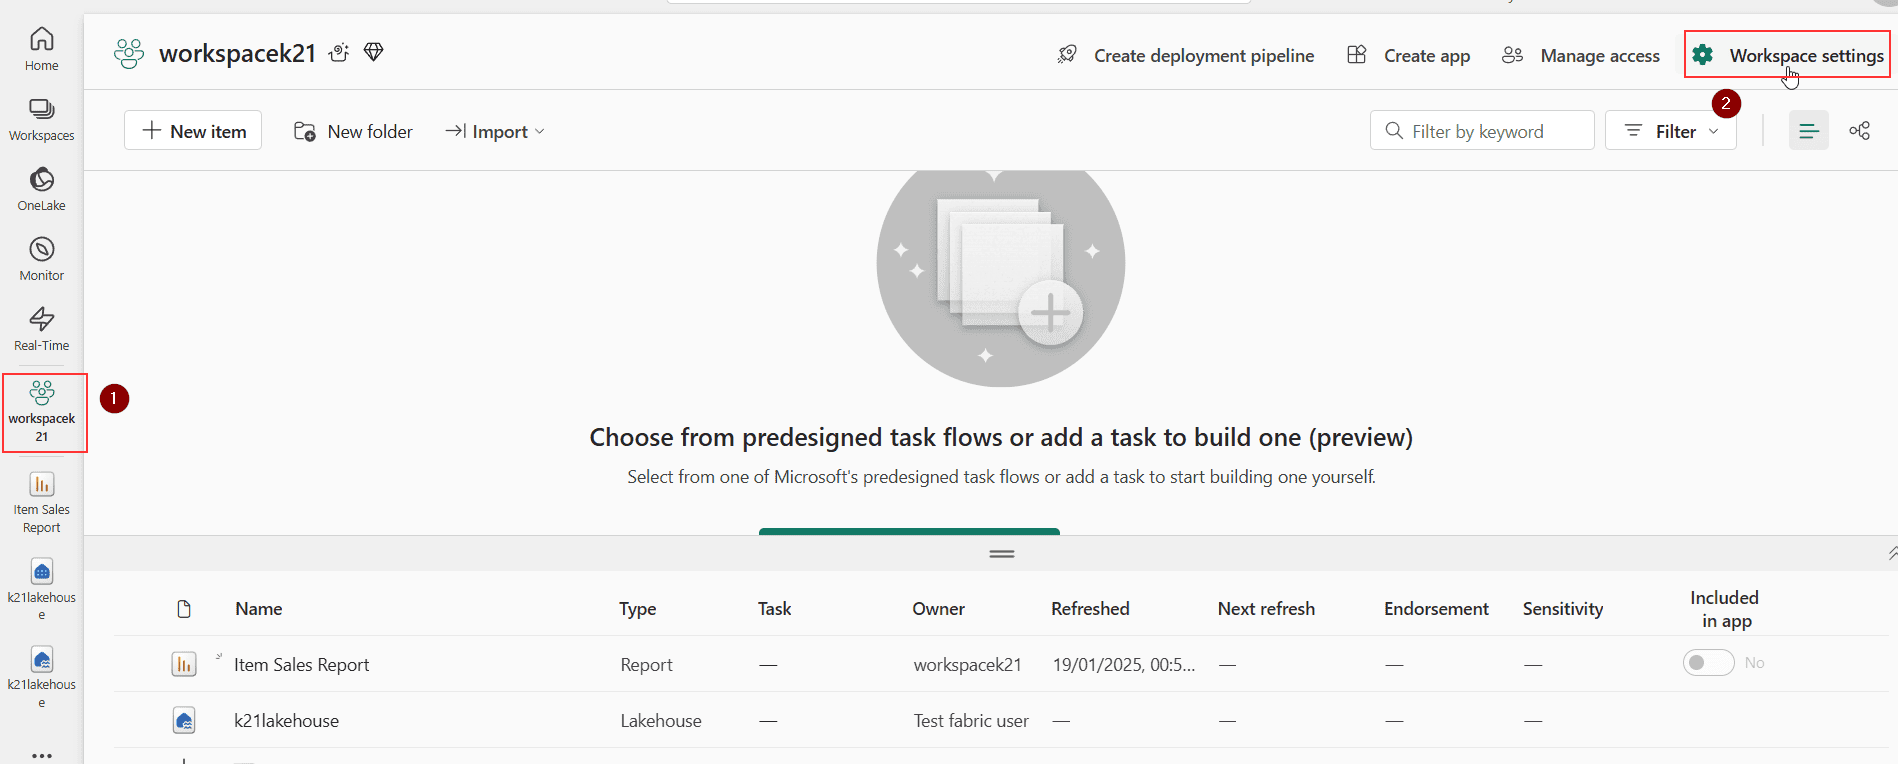
Task: Expand the Import dropdown
Action: pos(495,131)
